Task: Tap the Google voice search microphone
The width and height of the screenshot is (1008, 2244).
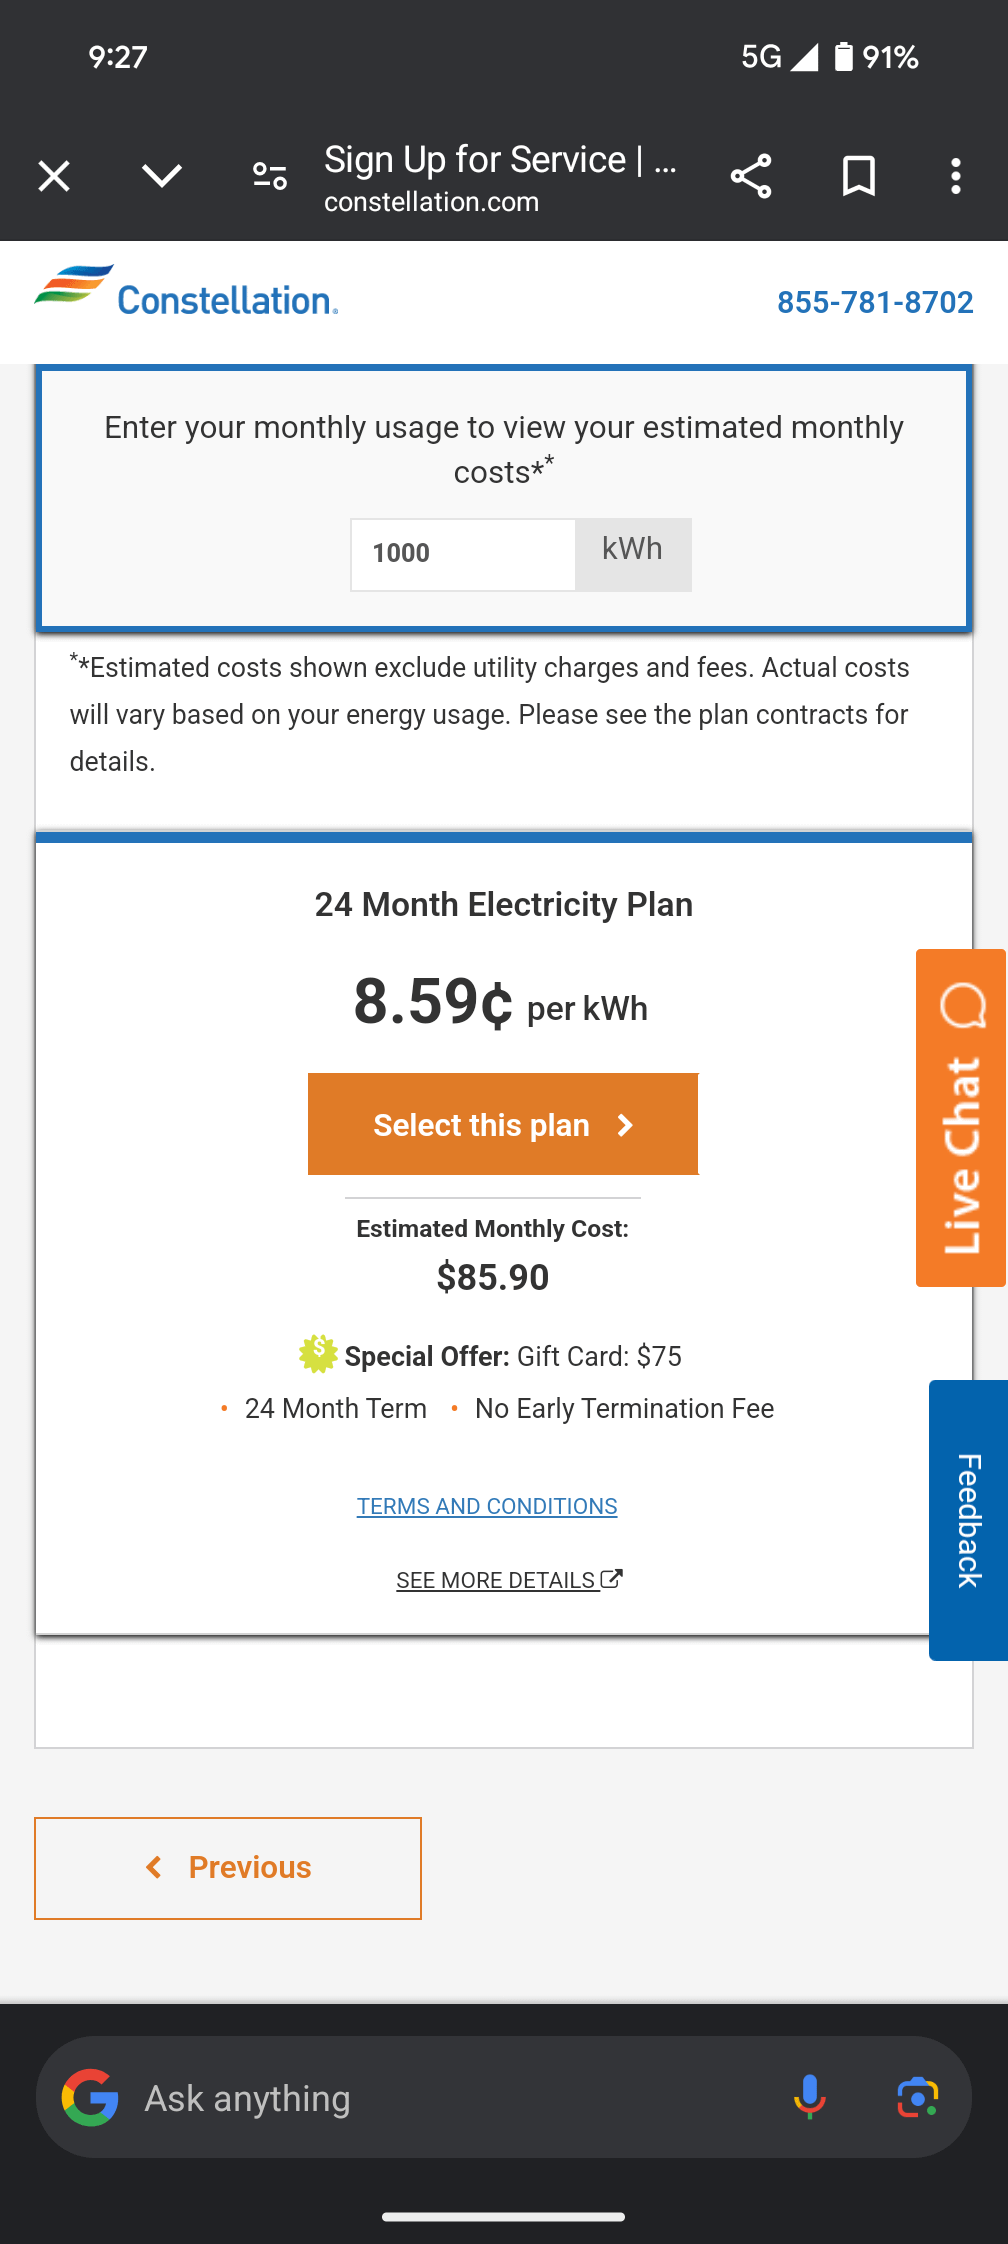Action: 809,2097
